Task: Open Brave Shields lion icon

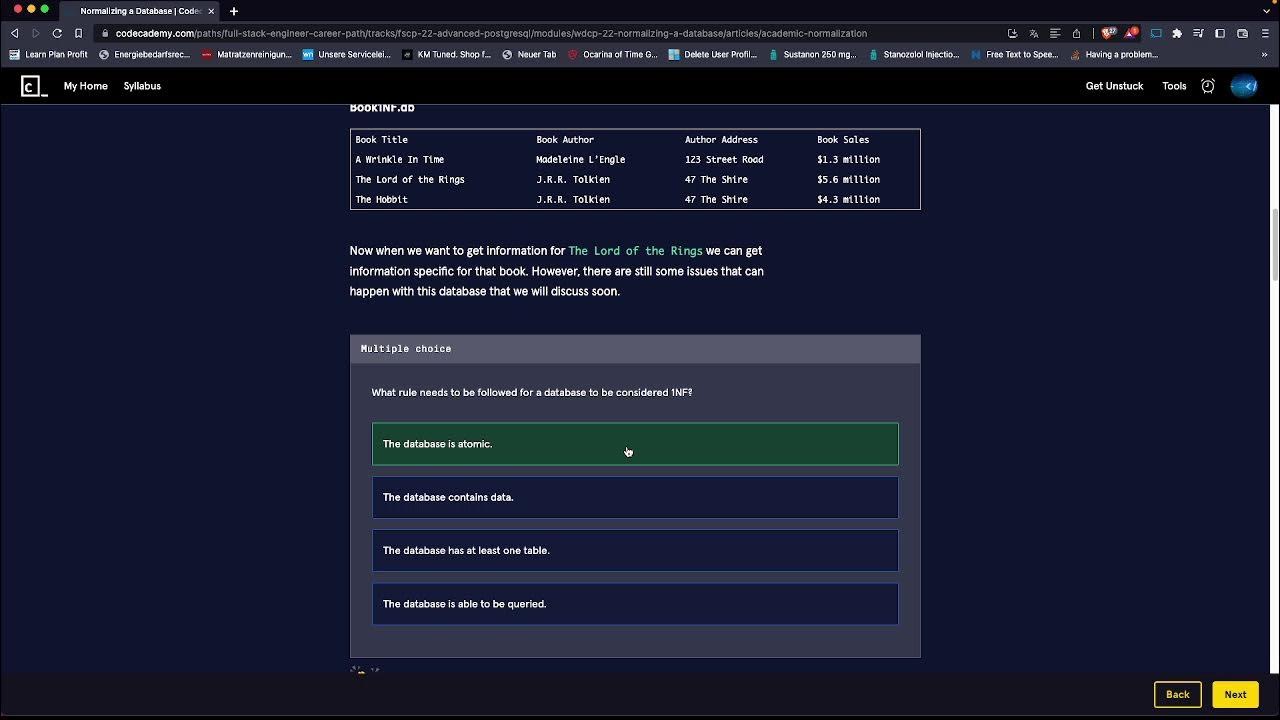Action: coord(1107,33)
